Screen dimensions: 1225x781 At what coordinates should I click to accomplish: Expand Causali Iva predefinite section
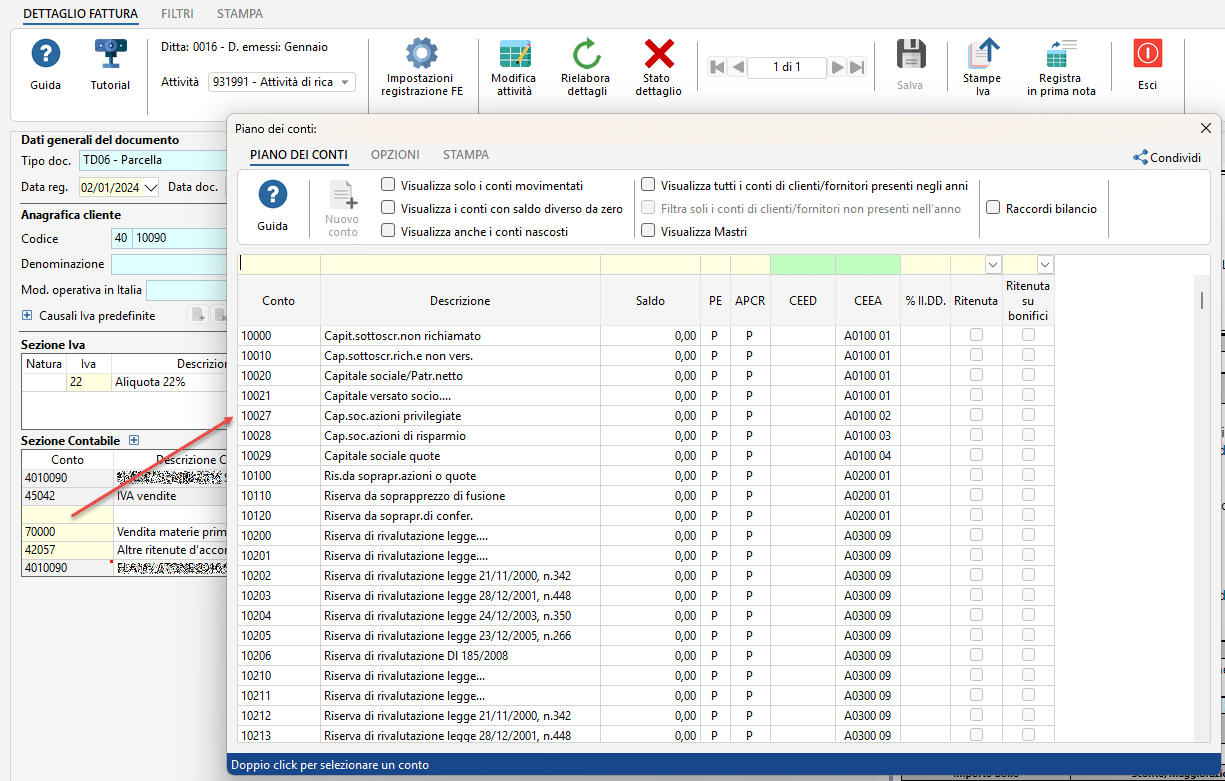pyautogui.click(x=27, y=316)
